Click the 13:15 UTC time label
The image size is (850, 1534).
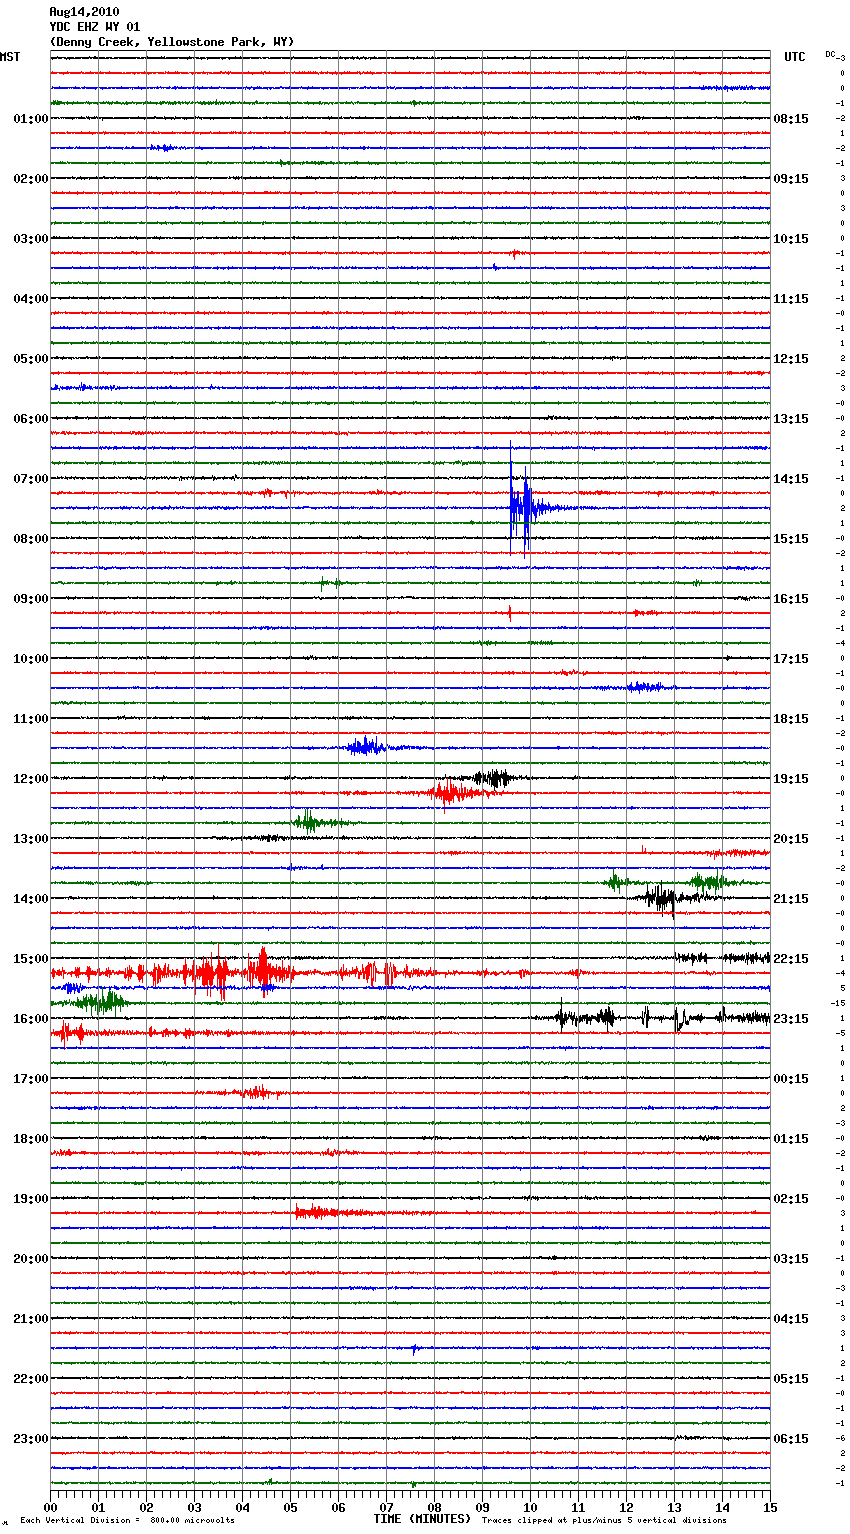pyautogui.click(x=791, y=419)
